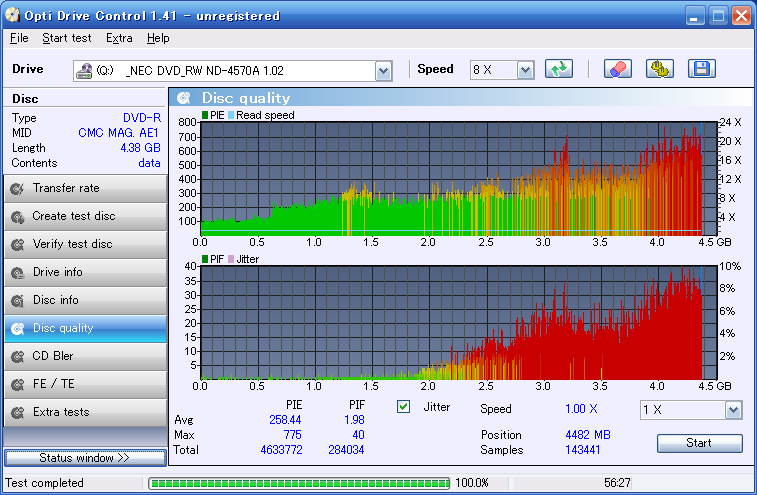Viewport: 757px width, 495px height.
Task: Click the Opti Drive Control title bar icon
Action: [12, 15]
